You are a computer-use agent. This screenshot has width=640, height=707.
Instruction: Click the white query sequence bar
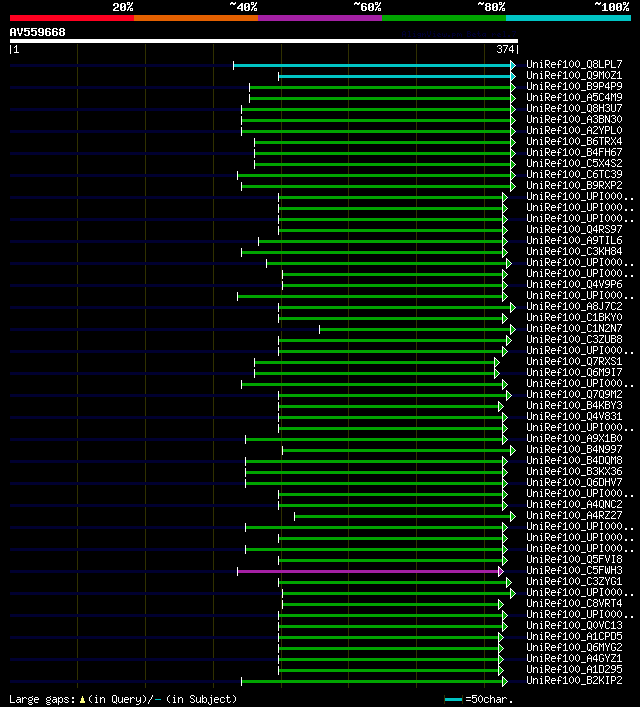(264, 41)
